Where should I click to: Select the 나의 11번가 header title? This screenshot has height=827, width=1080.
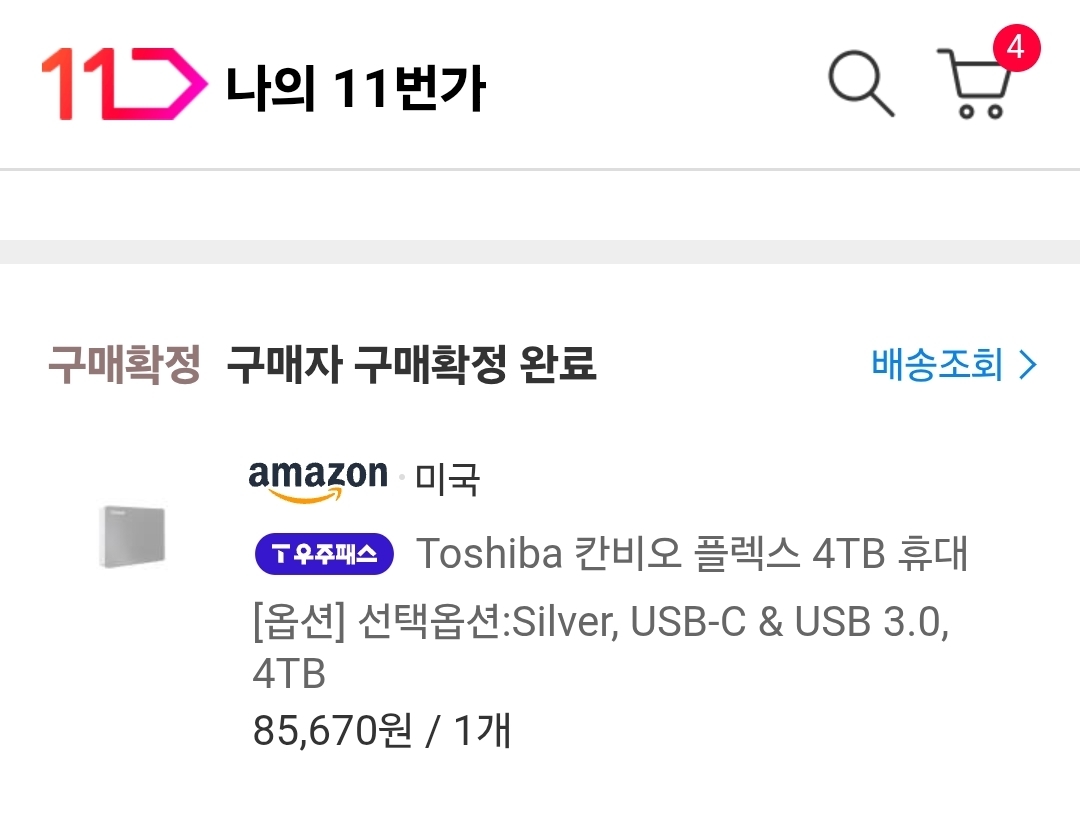click(356, 88)
